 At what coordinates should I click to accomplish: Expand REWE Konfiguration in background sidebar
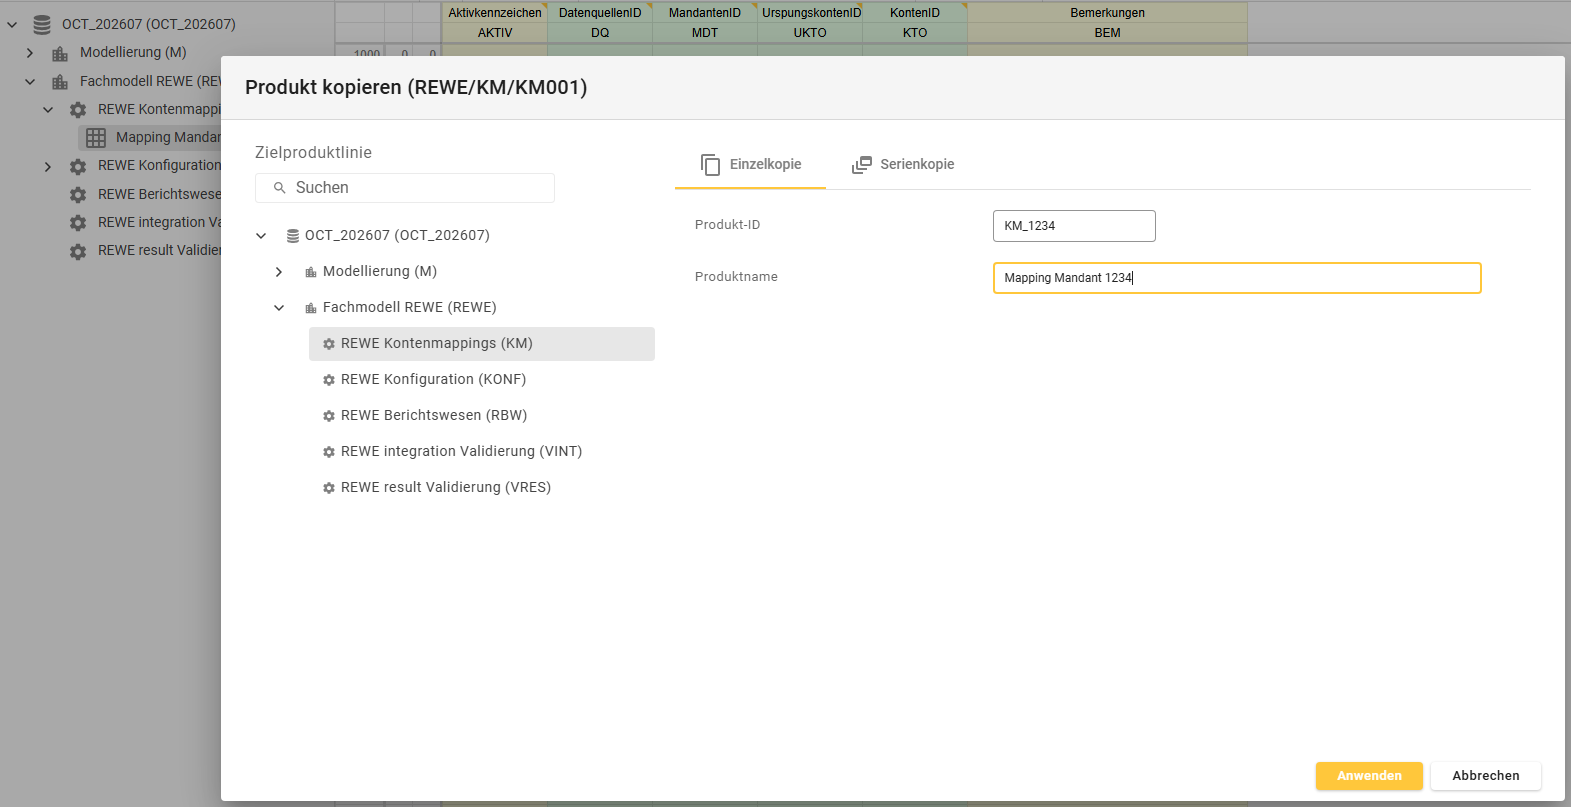[x=48, y=167]
